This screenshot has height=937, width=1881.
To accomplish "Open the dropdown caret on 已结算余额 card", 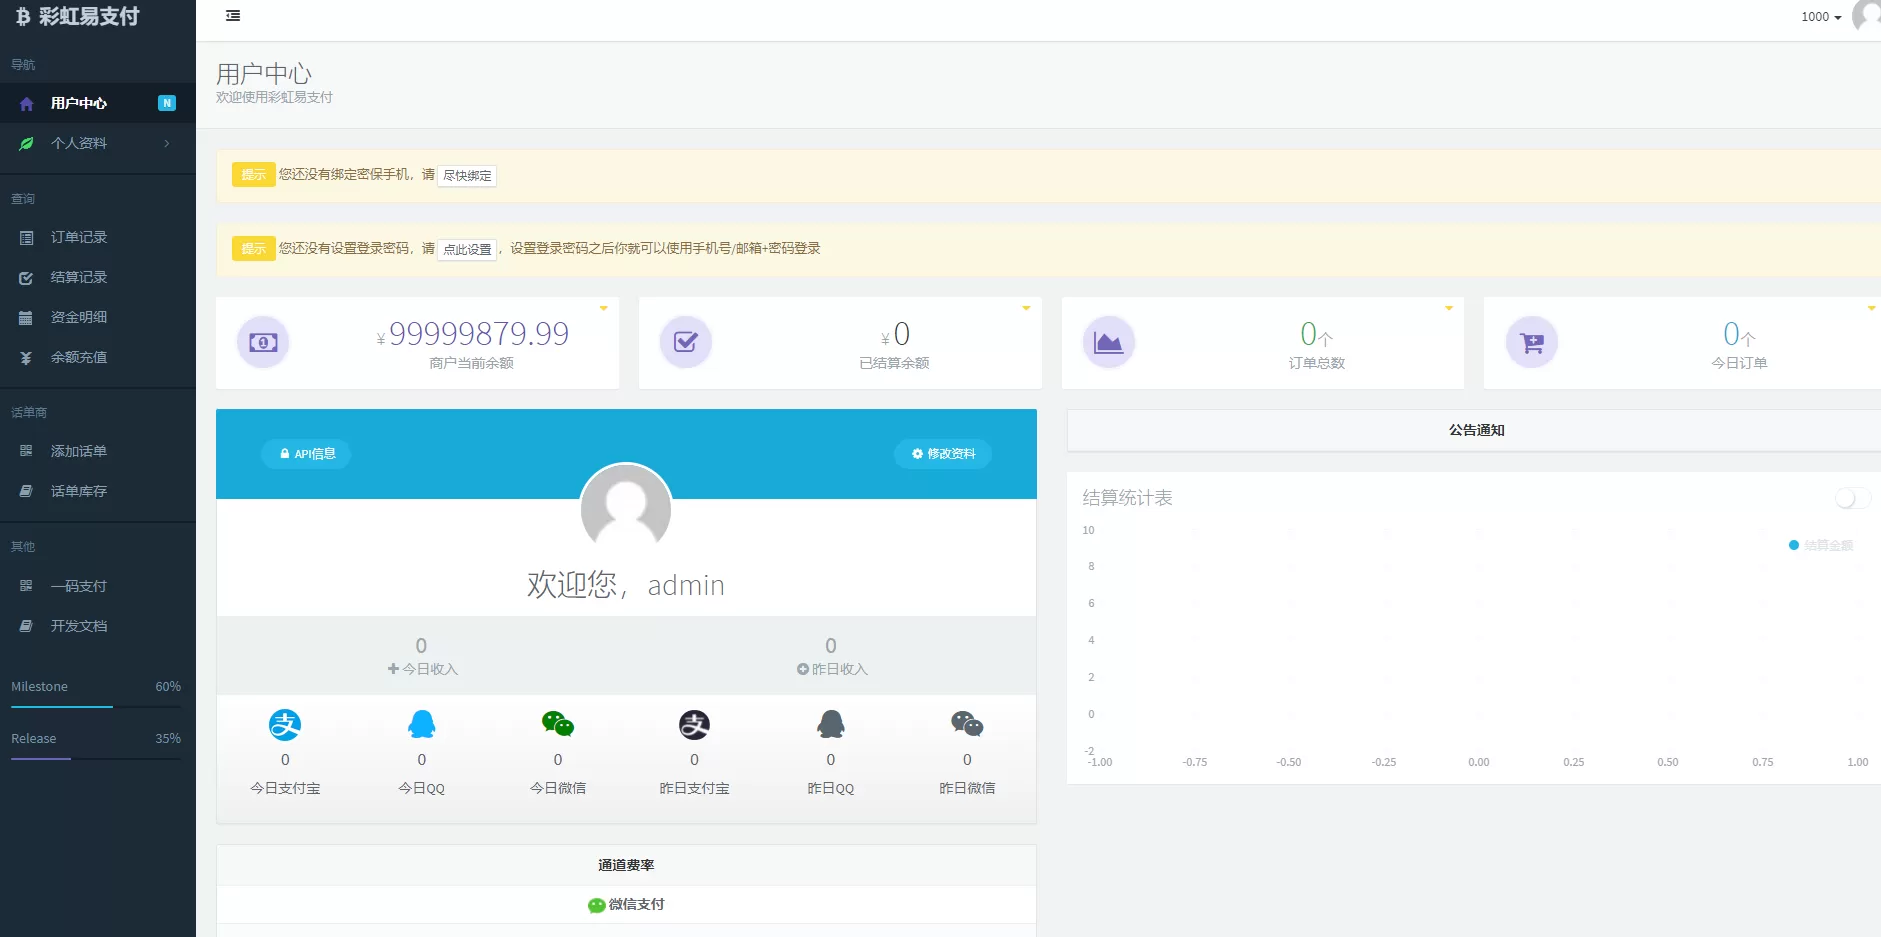I will coord(1026,308).
